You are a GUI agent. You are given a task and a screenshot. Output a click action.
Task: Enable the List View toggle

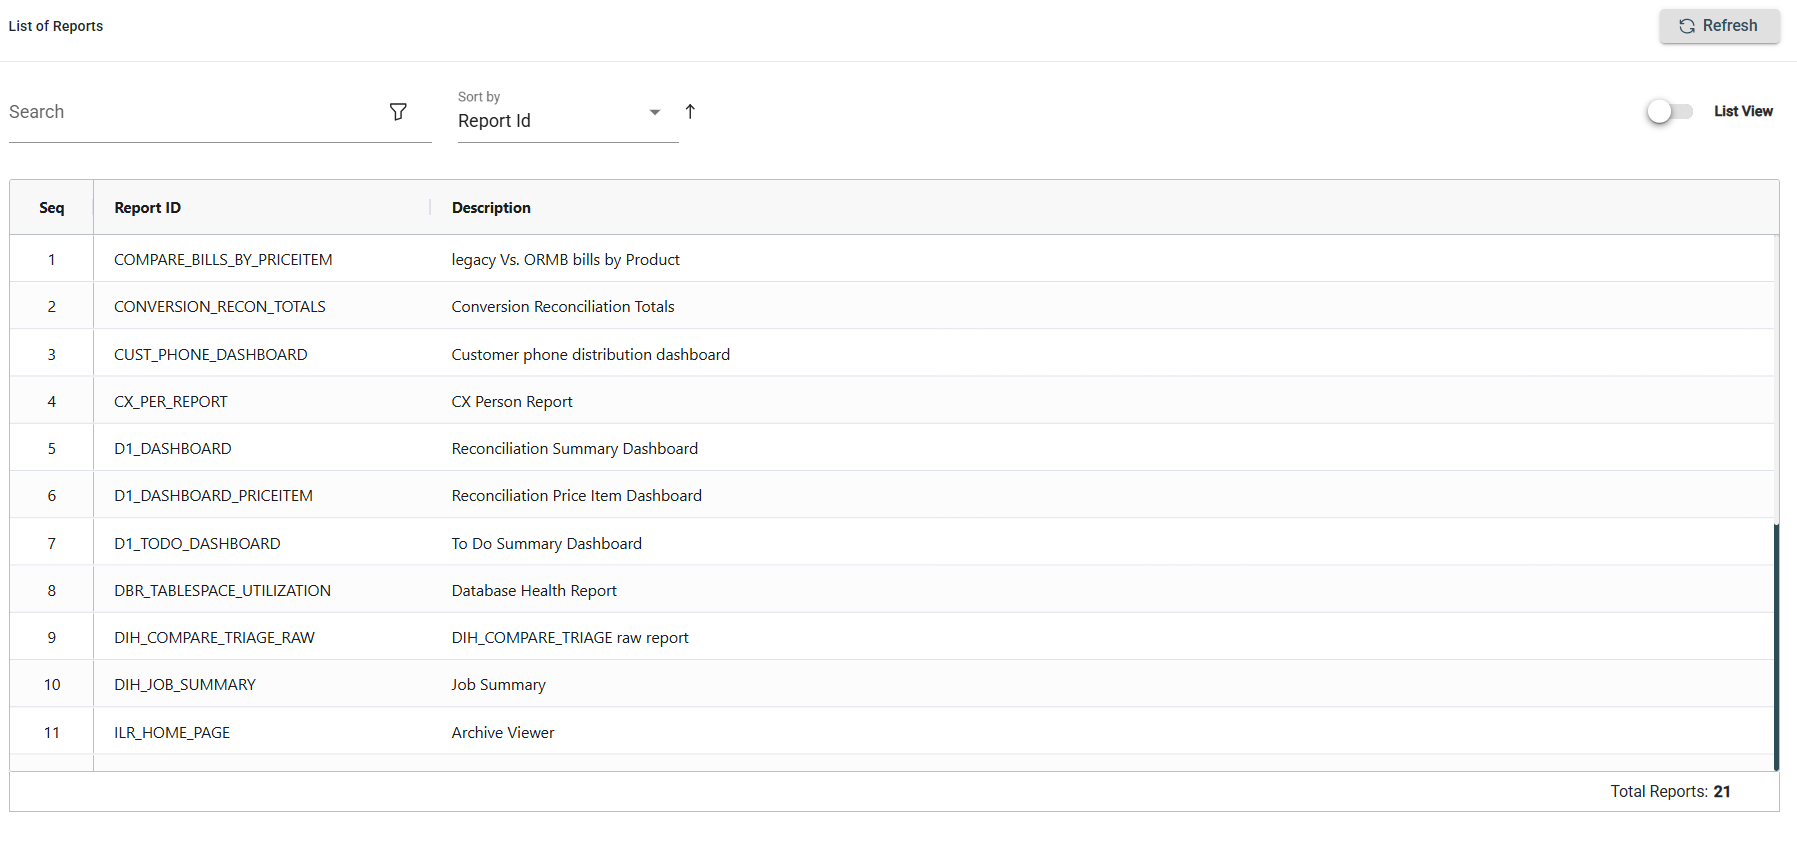(x=1669, y=111)
